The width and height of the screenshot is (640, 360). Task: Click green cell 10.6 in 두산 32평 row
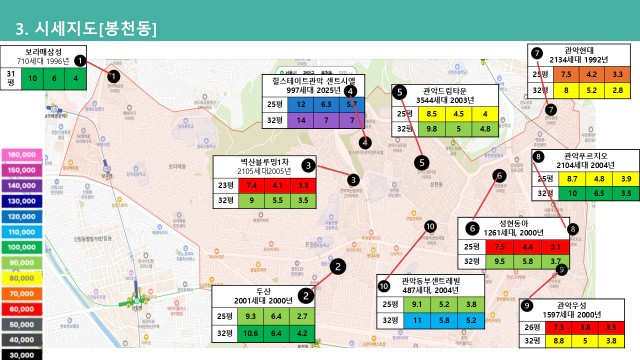[250, 333]
